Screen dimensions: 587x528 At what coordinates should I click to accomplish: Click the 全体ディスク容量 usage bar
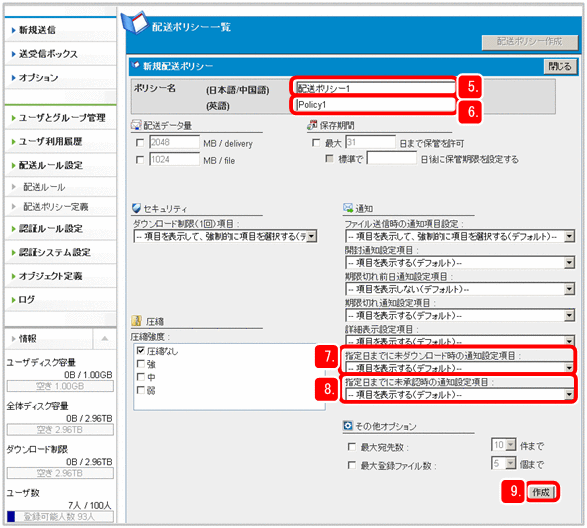click(60, 430)
